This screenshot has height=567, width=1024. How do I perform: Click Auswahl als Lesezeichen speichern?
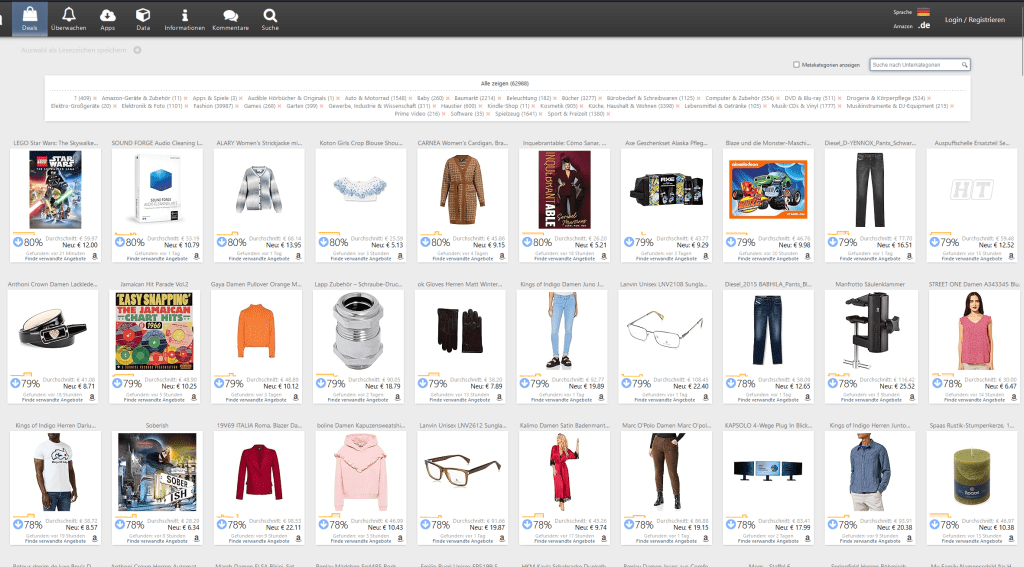[74, 50]
